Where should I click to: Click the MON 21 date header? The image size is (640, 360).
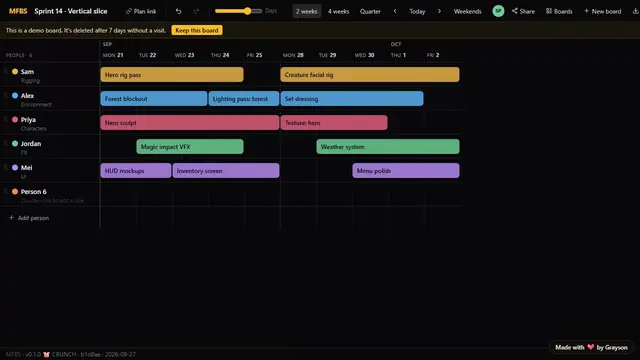tap(113, 55)
